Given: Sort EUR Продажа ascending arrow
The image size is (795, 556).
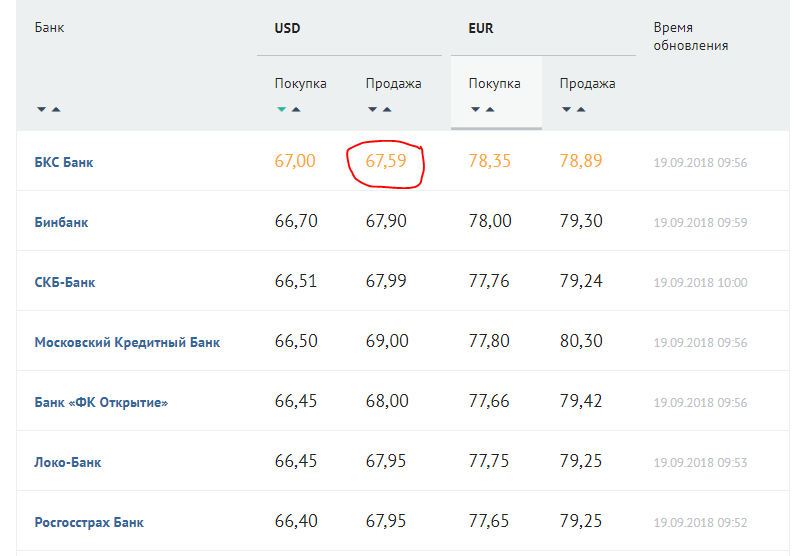Looking at the screenshot, I should pos(582,109).
